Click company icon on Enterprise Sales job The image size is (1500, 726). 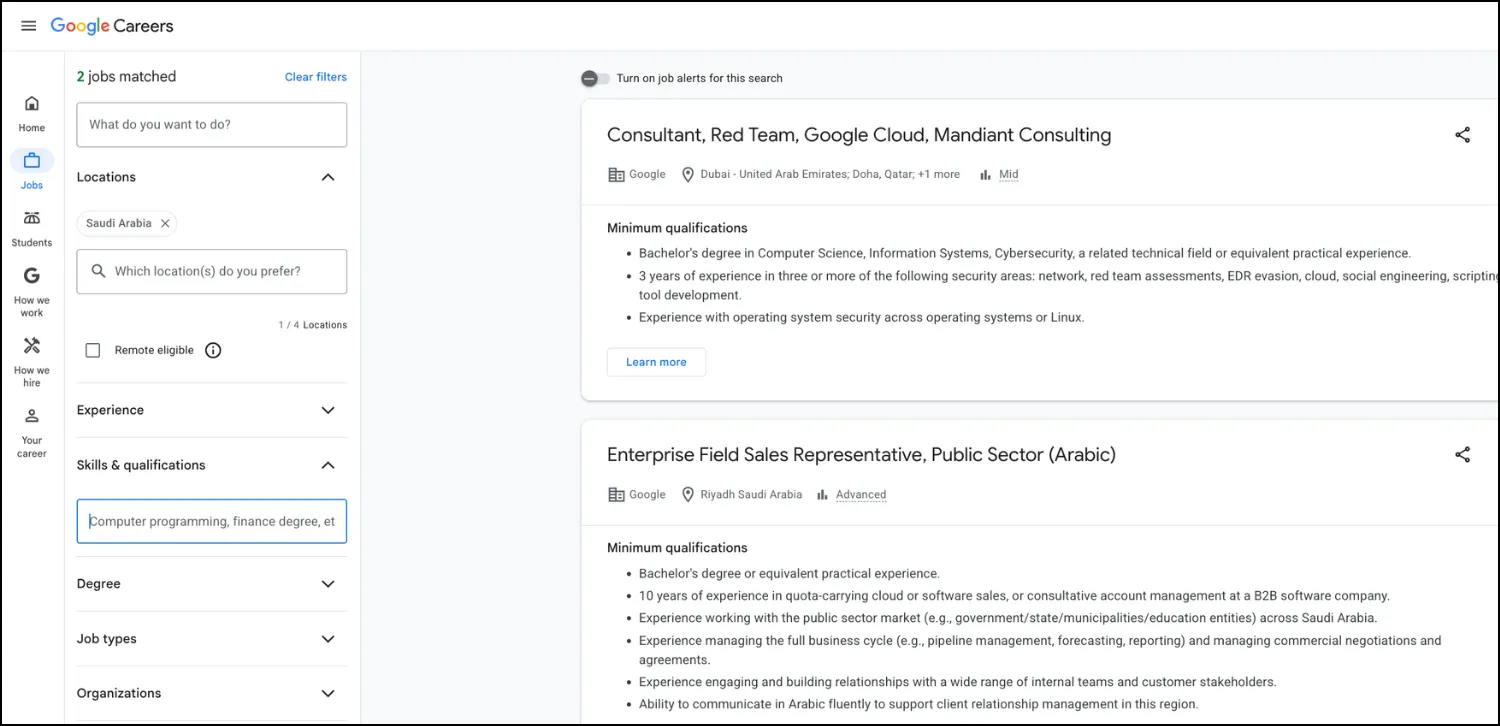coord(616,494)
